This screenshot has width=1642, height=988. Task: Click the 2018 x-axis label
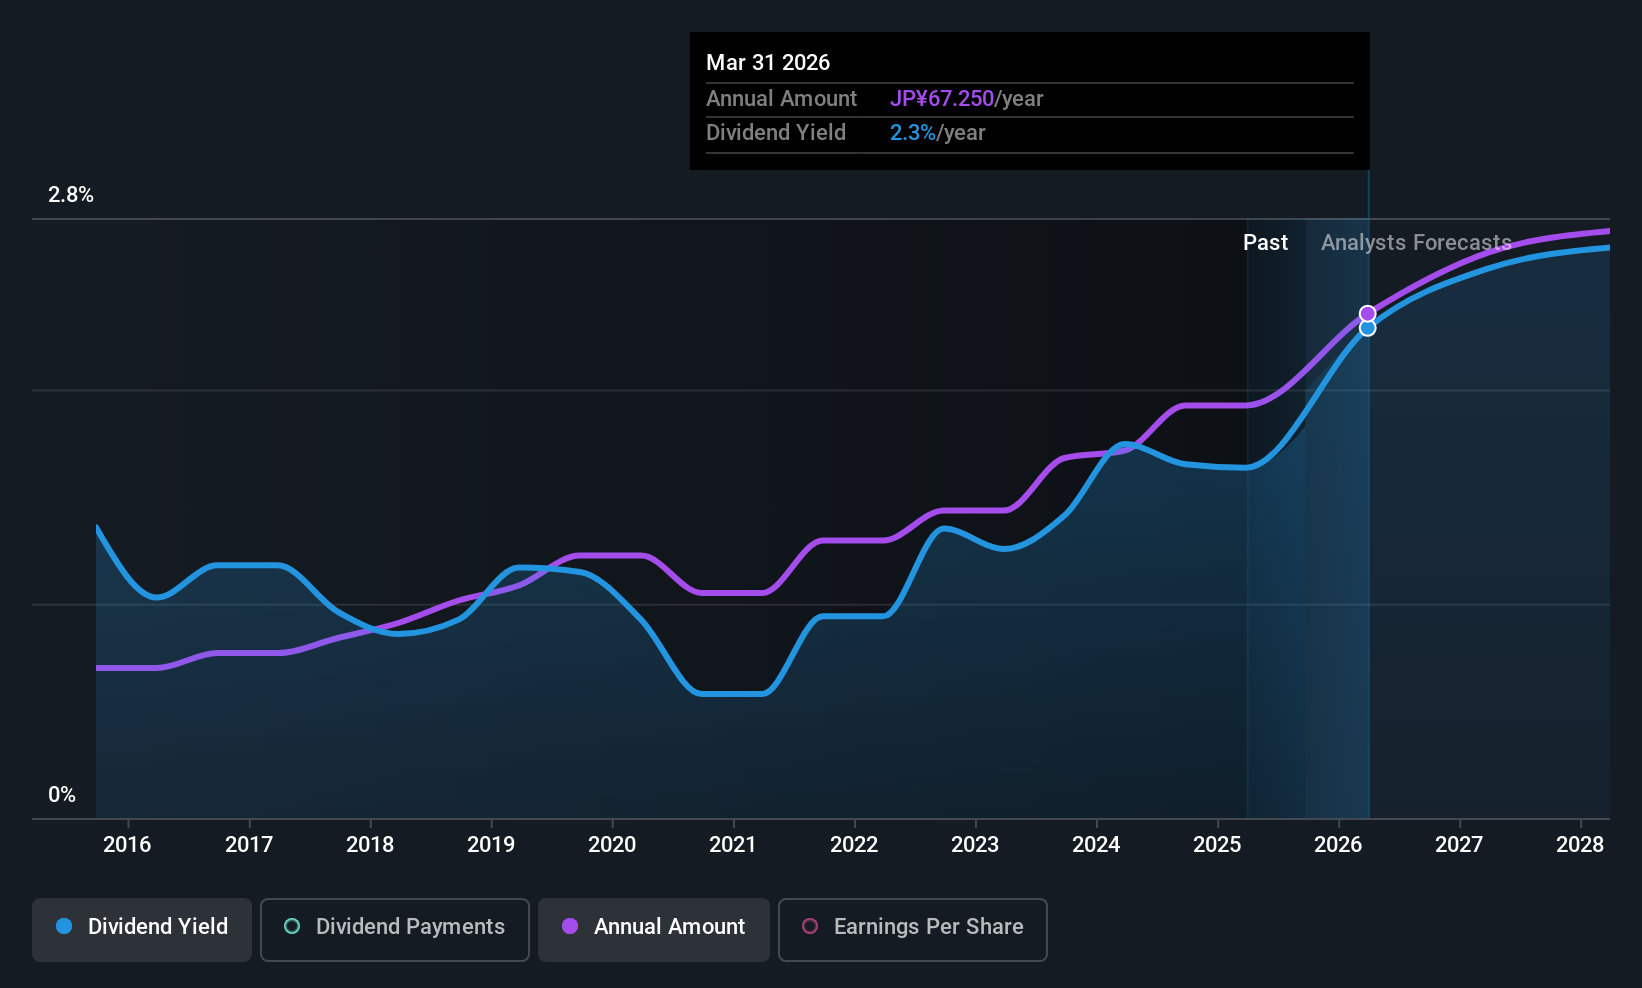coord(370,845)
